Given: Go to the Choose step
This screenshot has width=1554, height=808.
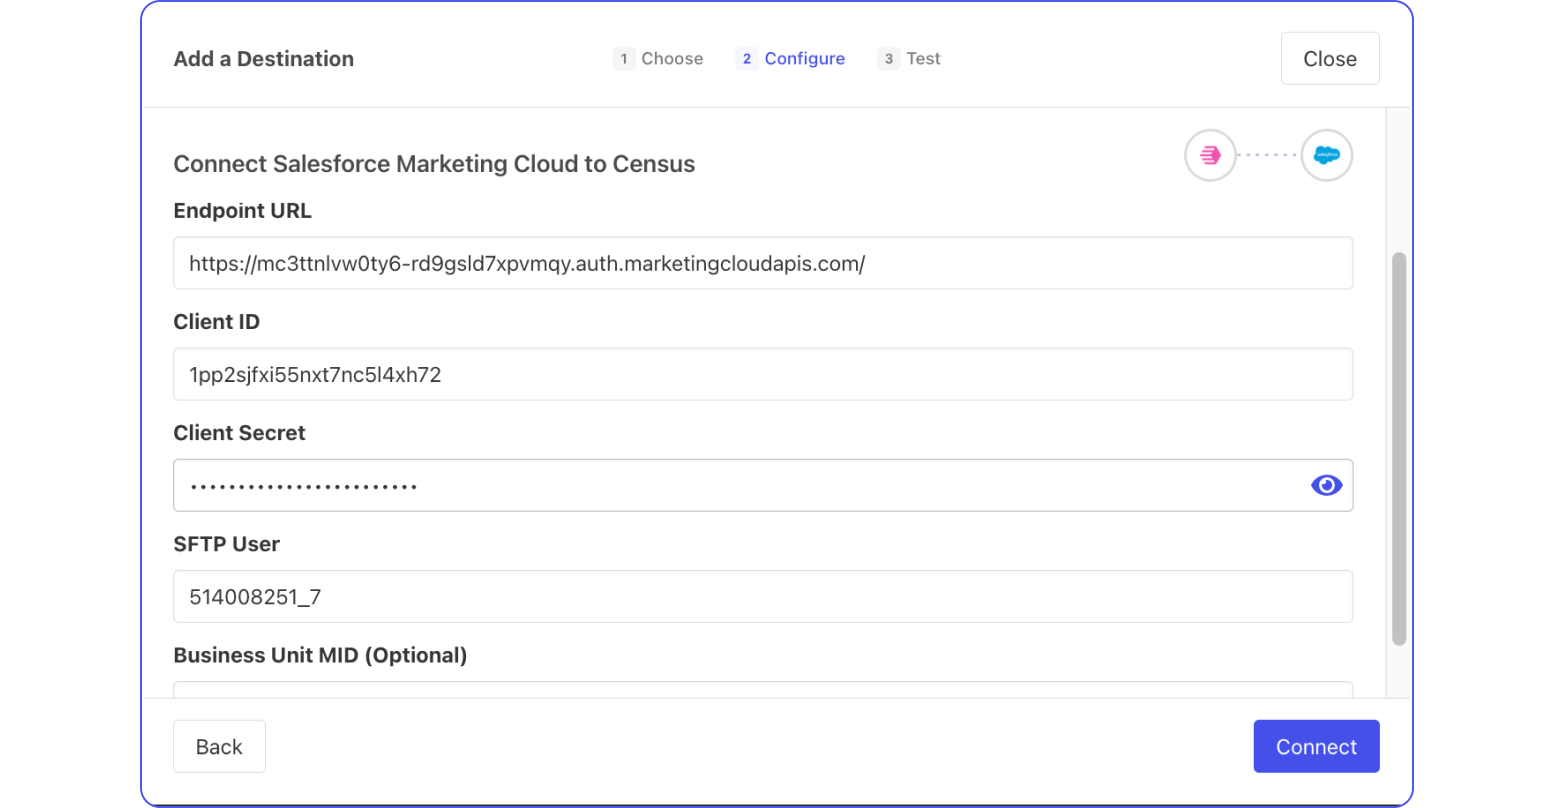Looking at the screenshot, I should pos(659,59).
